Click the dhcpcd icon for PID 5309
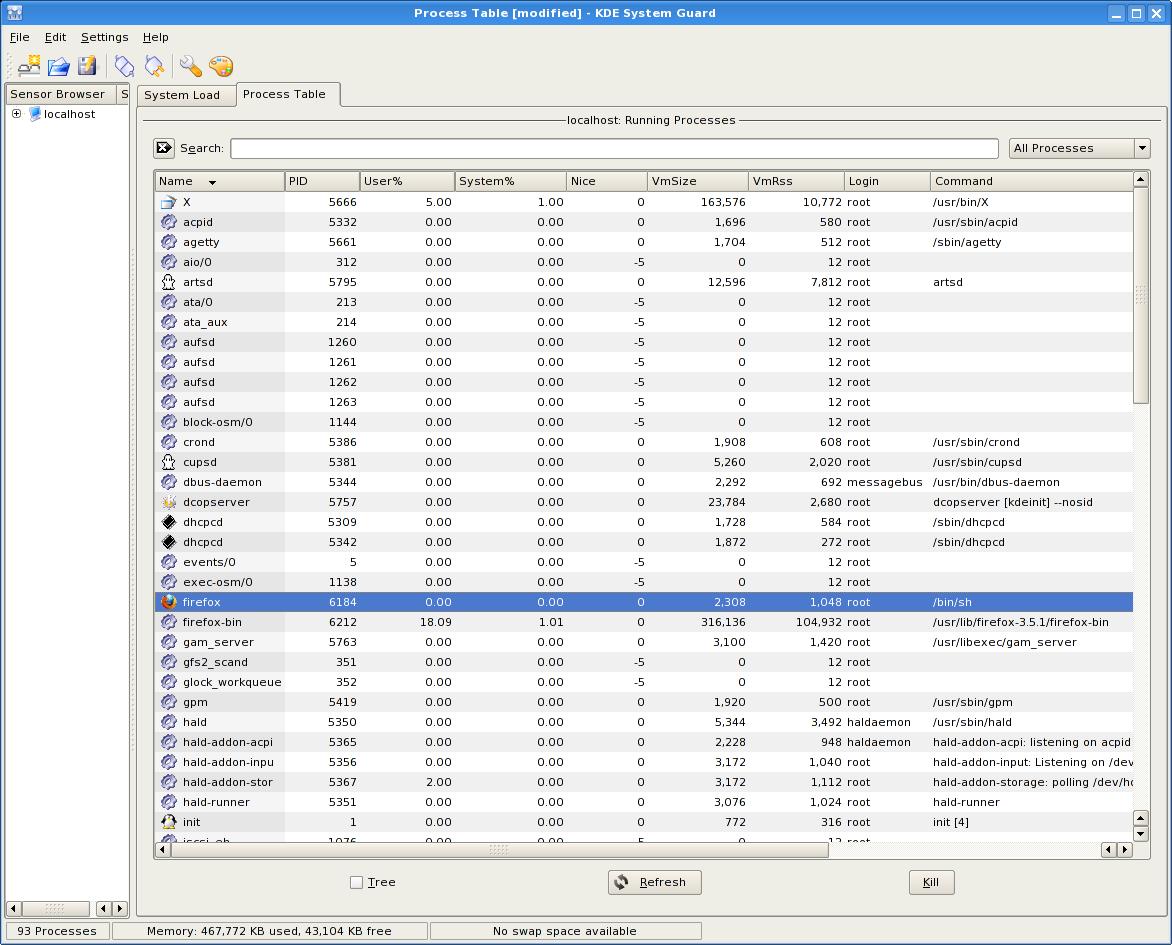This screenshot has height=945, width=1172. point(169,522)
